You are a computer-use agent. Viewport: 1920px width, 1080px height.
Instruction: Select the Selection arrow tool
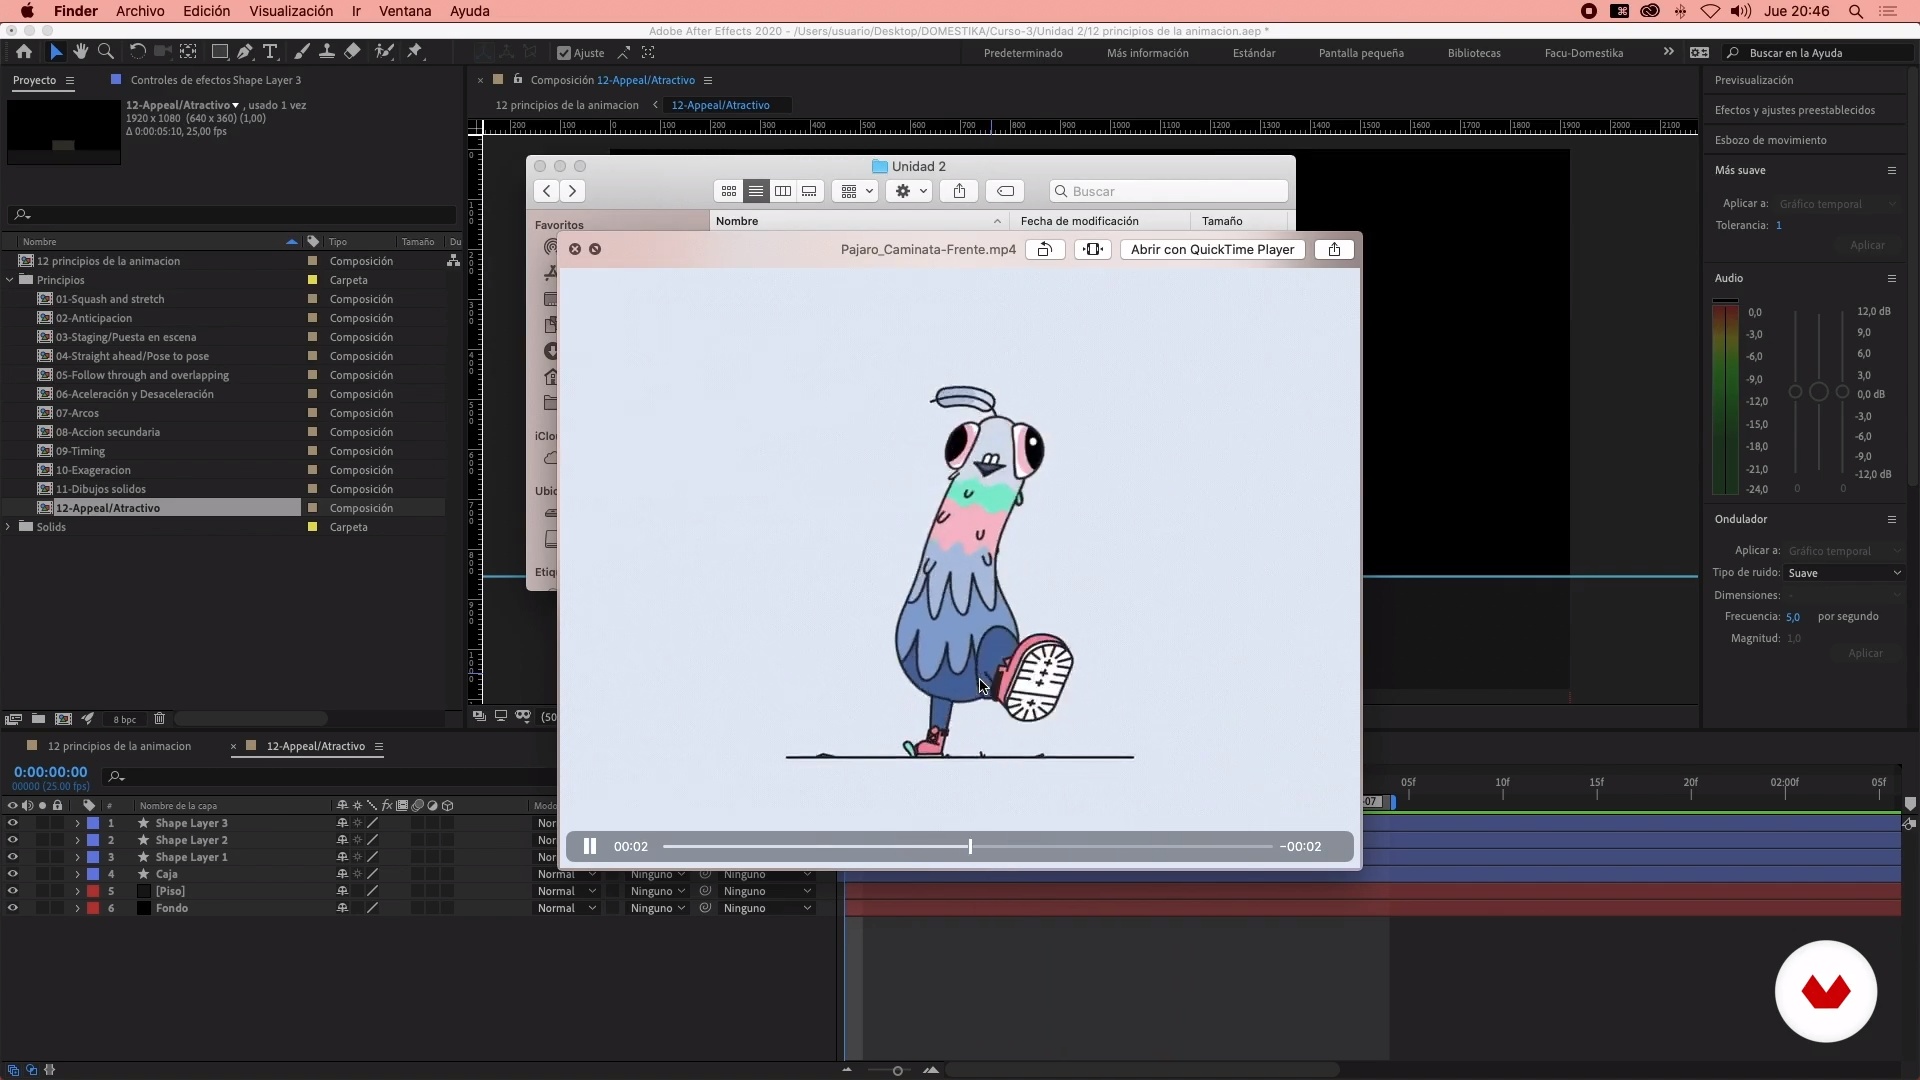[x=56, y=52]
